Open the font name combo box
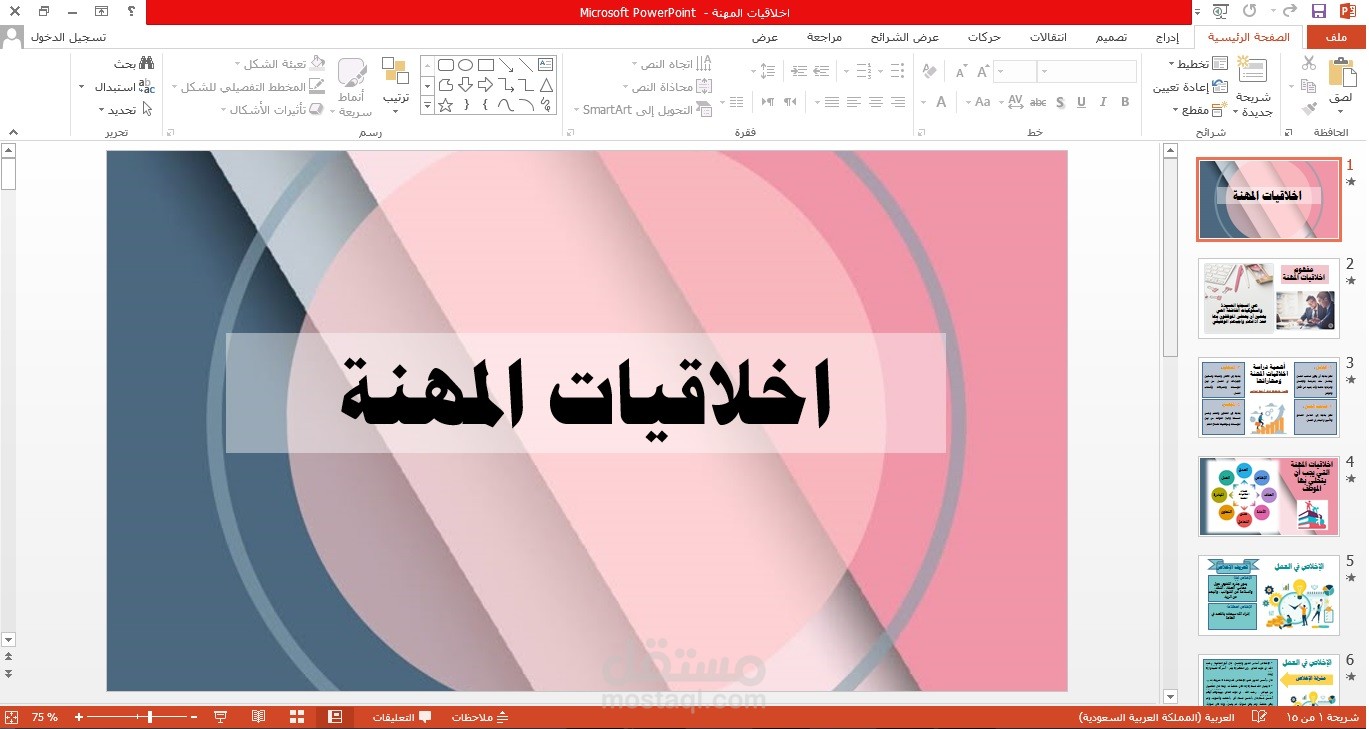 point(1086,71)
